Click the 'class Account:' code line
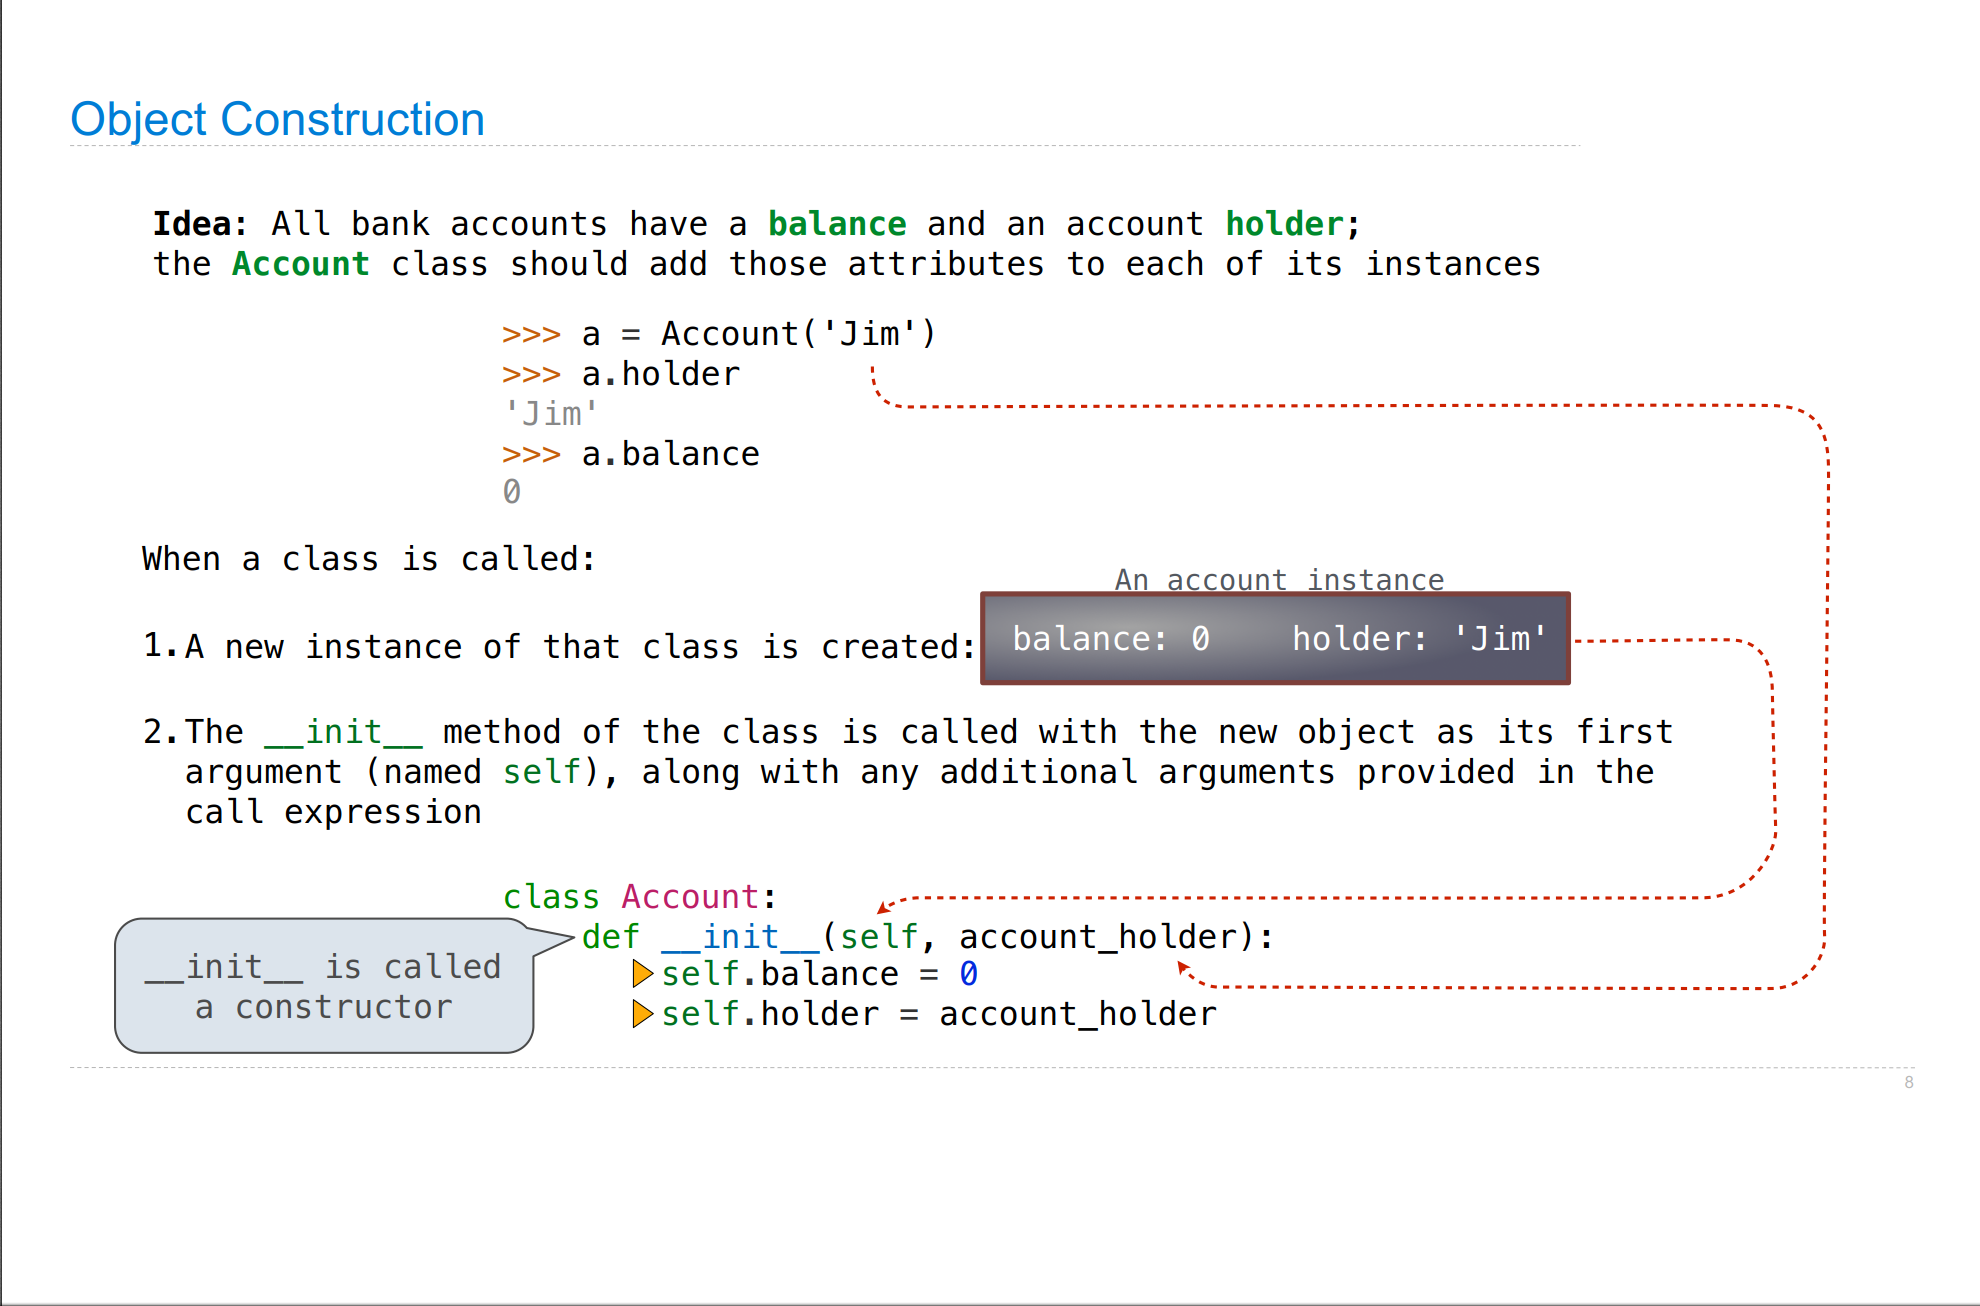Screen dimensions: 1980x1306 click(x=639, y=896)
